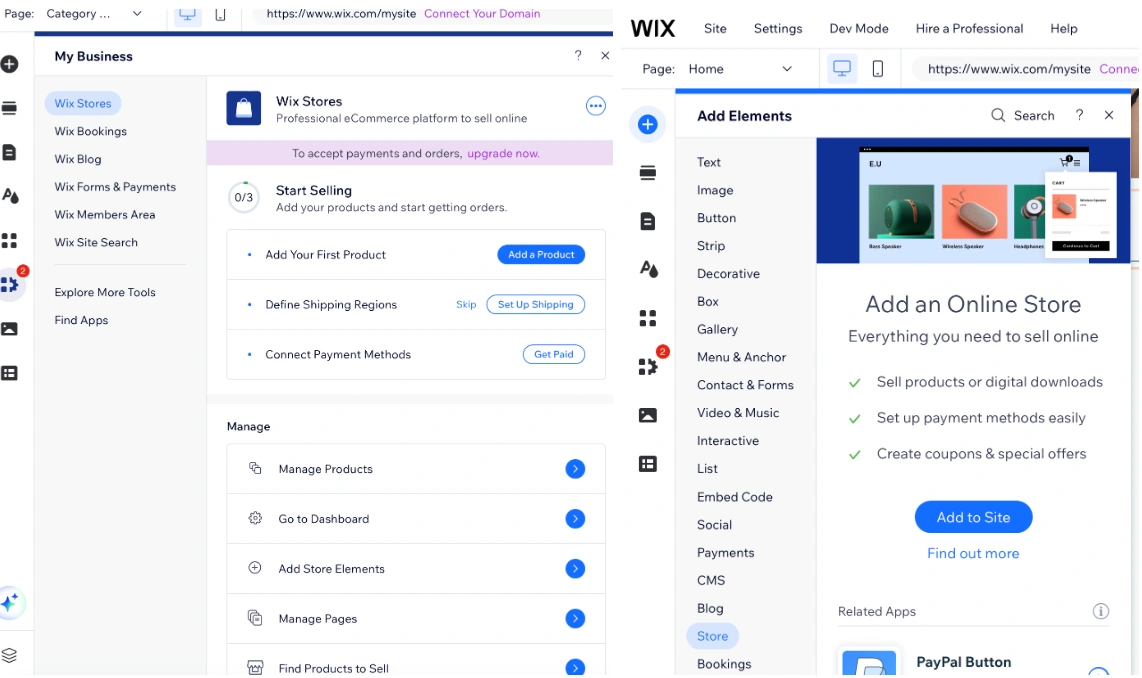Open Site Design icon in right editor sidebar

click(x=648, y=269)
